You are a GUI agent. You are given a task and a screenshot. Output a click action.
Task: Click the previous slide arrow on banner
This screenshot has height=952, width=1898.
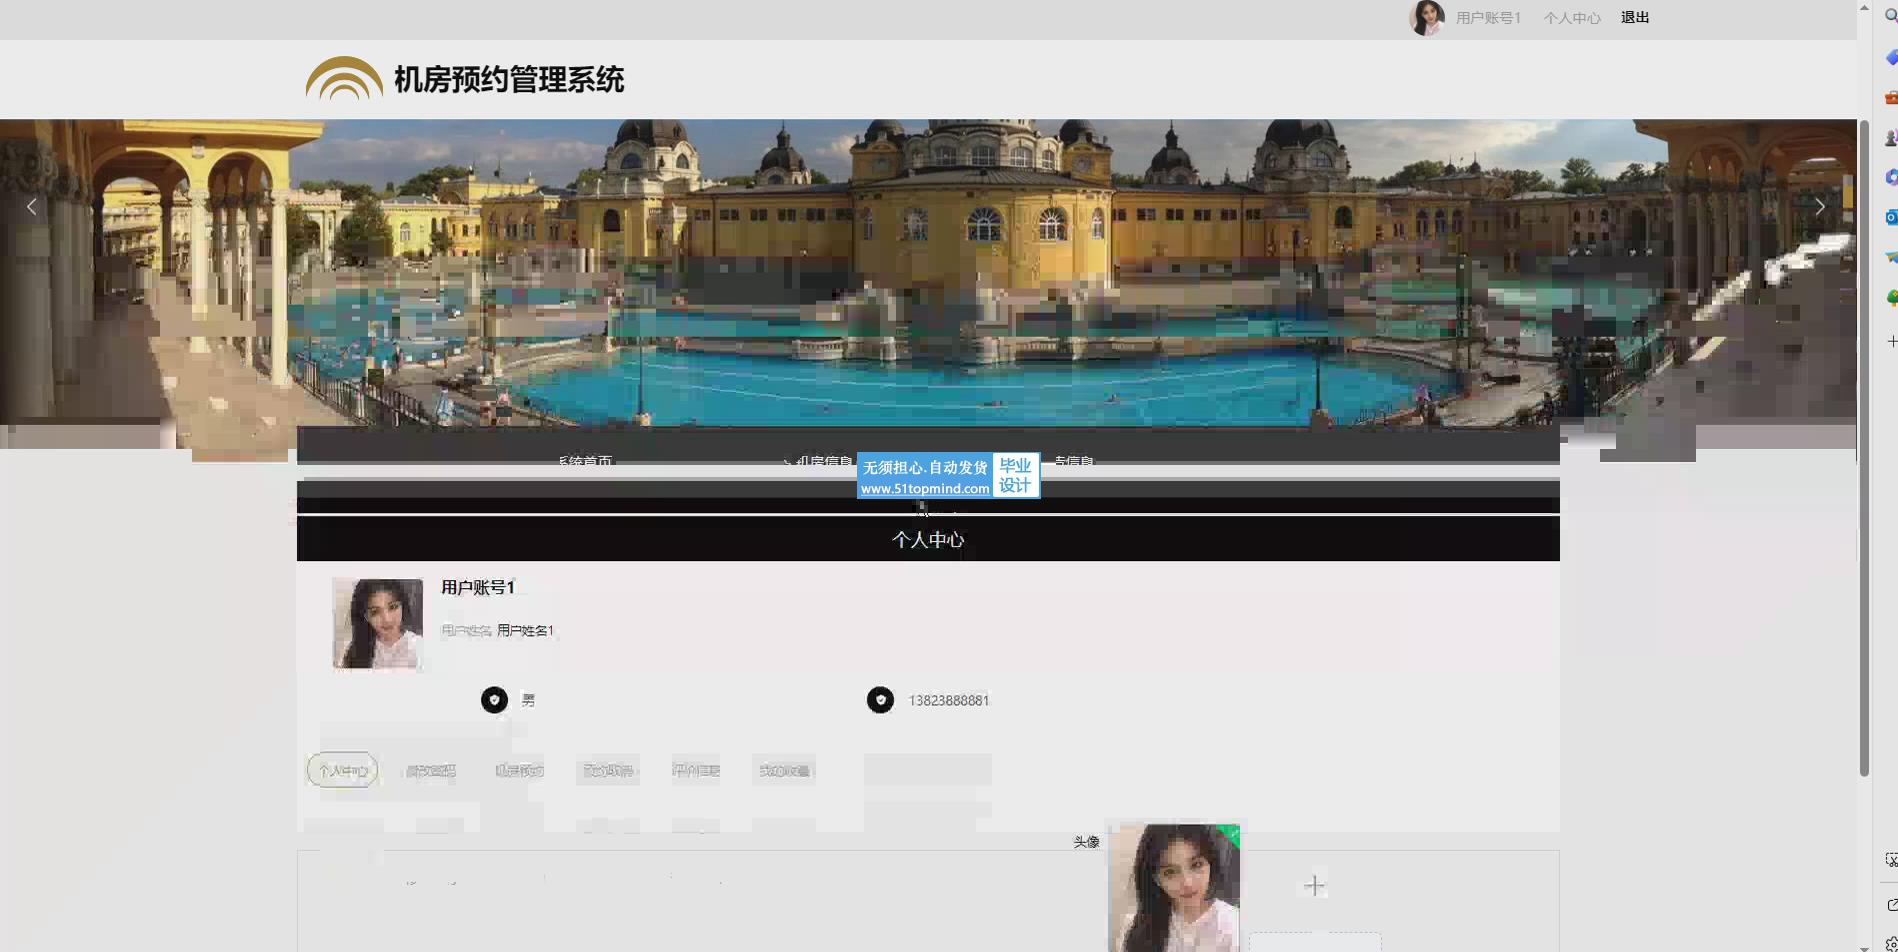(32, 207)
